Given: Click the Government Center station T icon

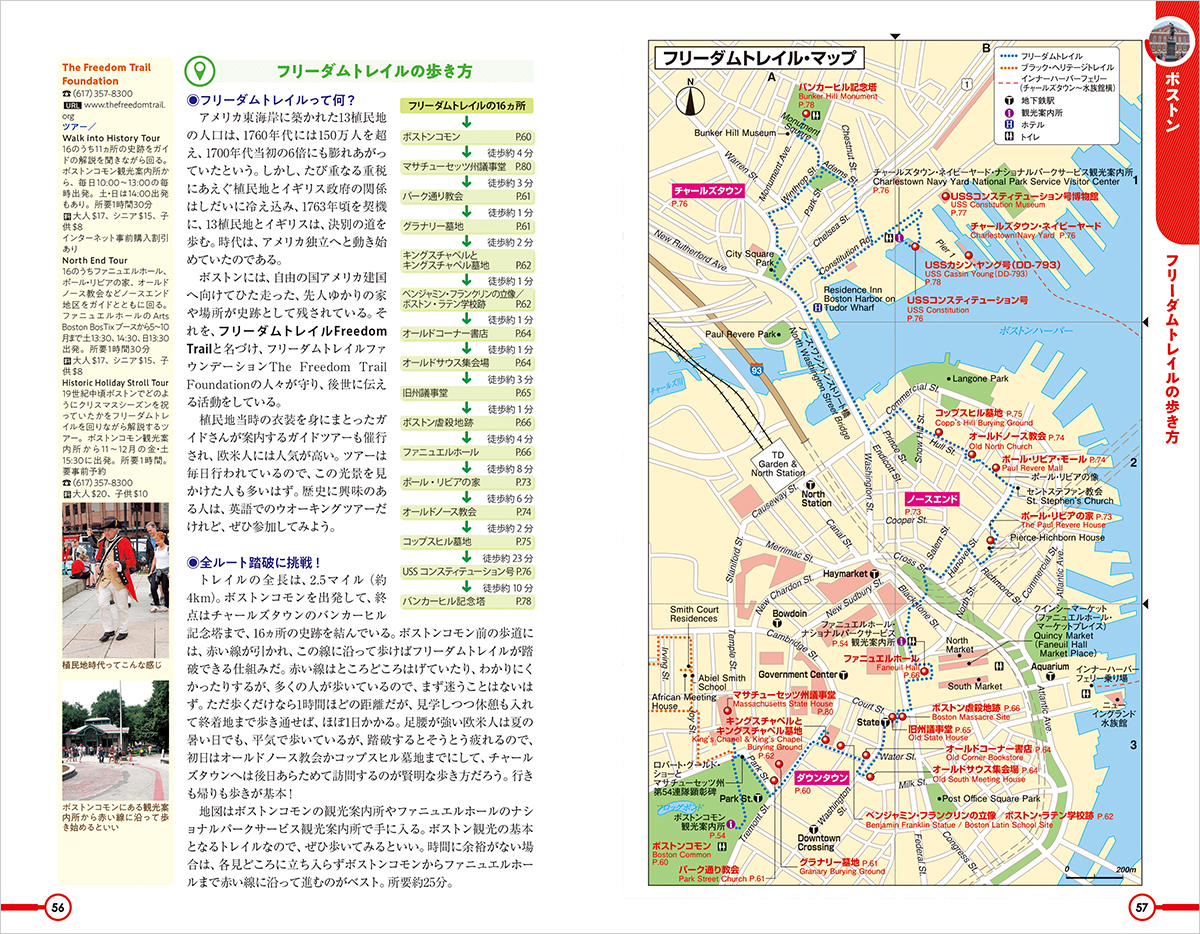Looking at the screenshot, I should (x=844, y=675).
